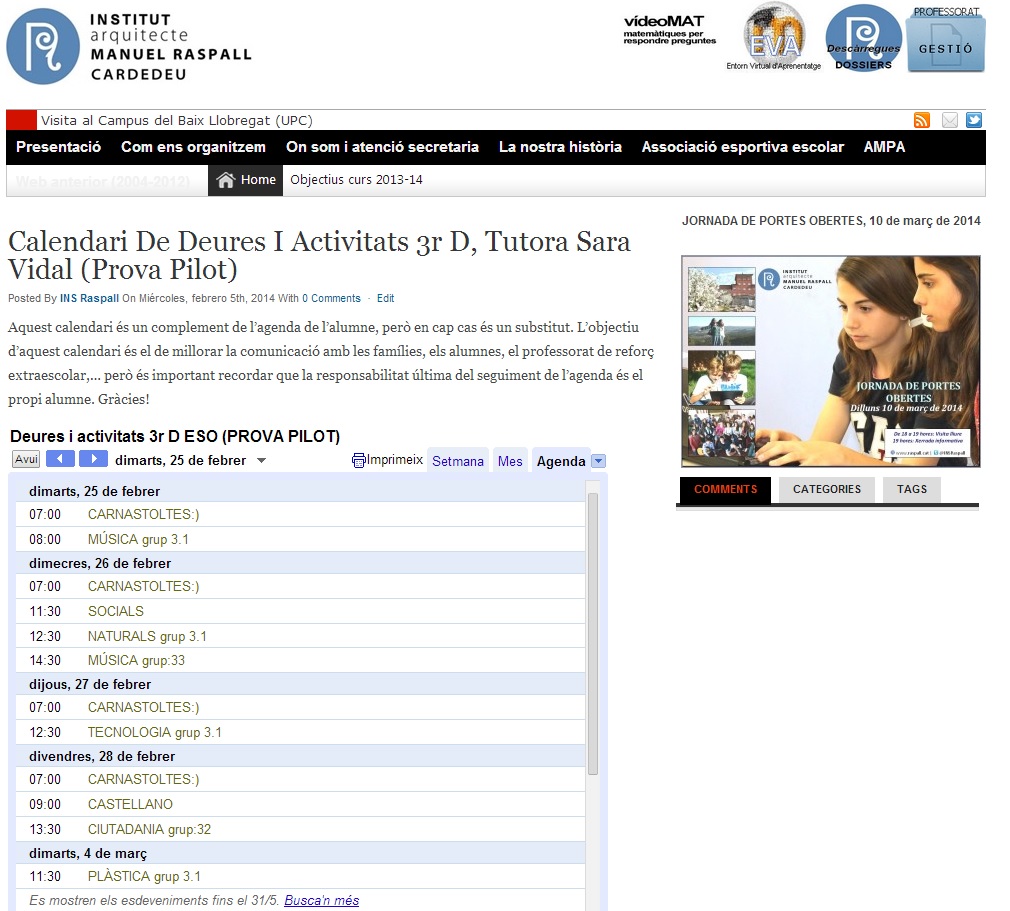Open the AMPA menu item
The width and height of the screenshot is (1010, 911).
(x=884, y=147)
